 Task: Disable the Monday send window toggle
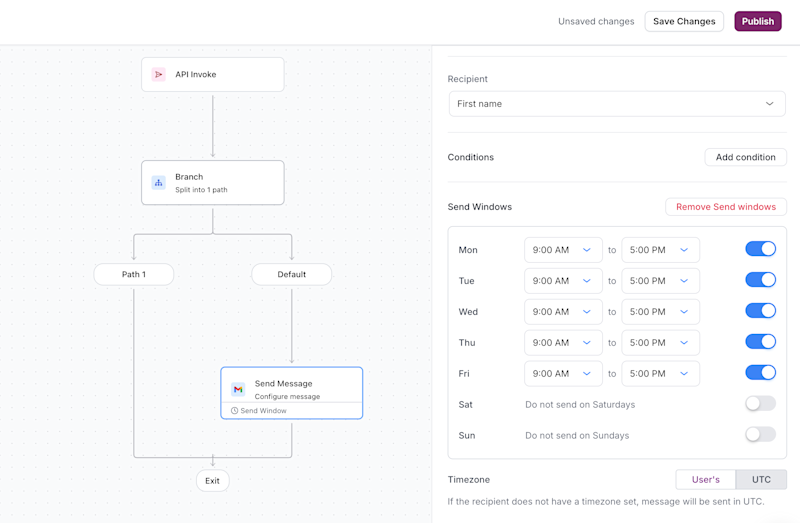760,249
